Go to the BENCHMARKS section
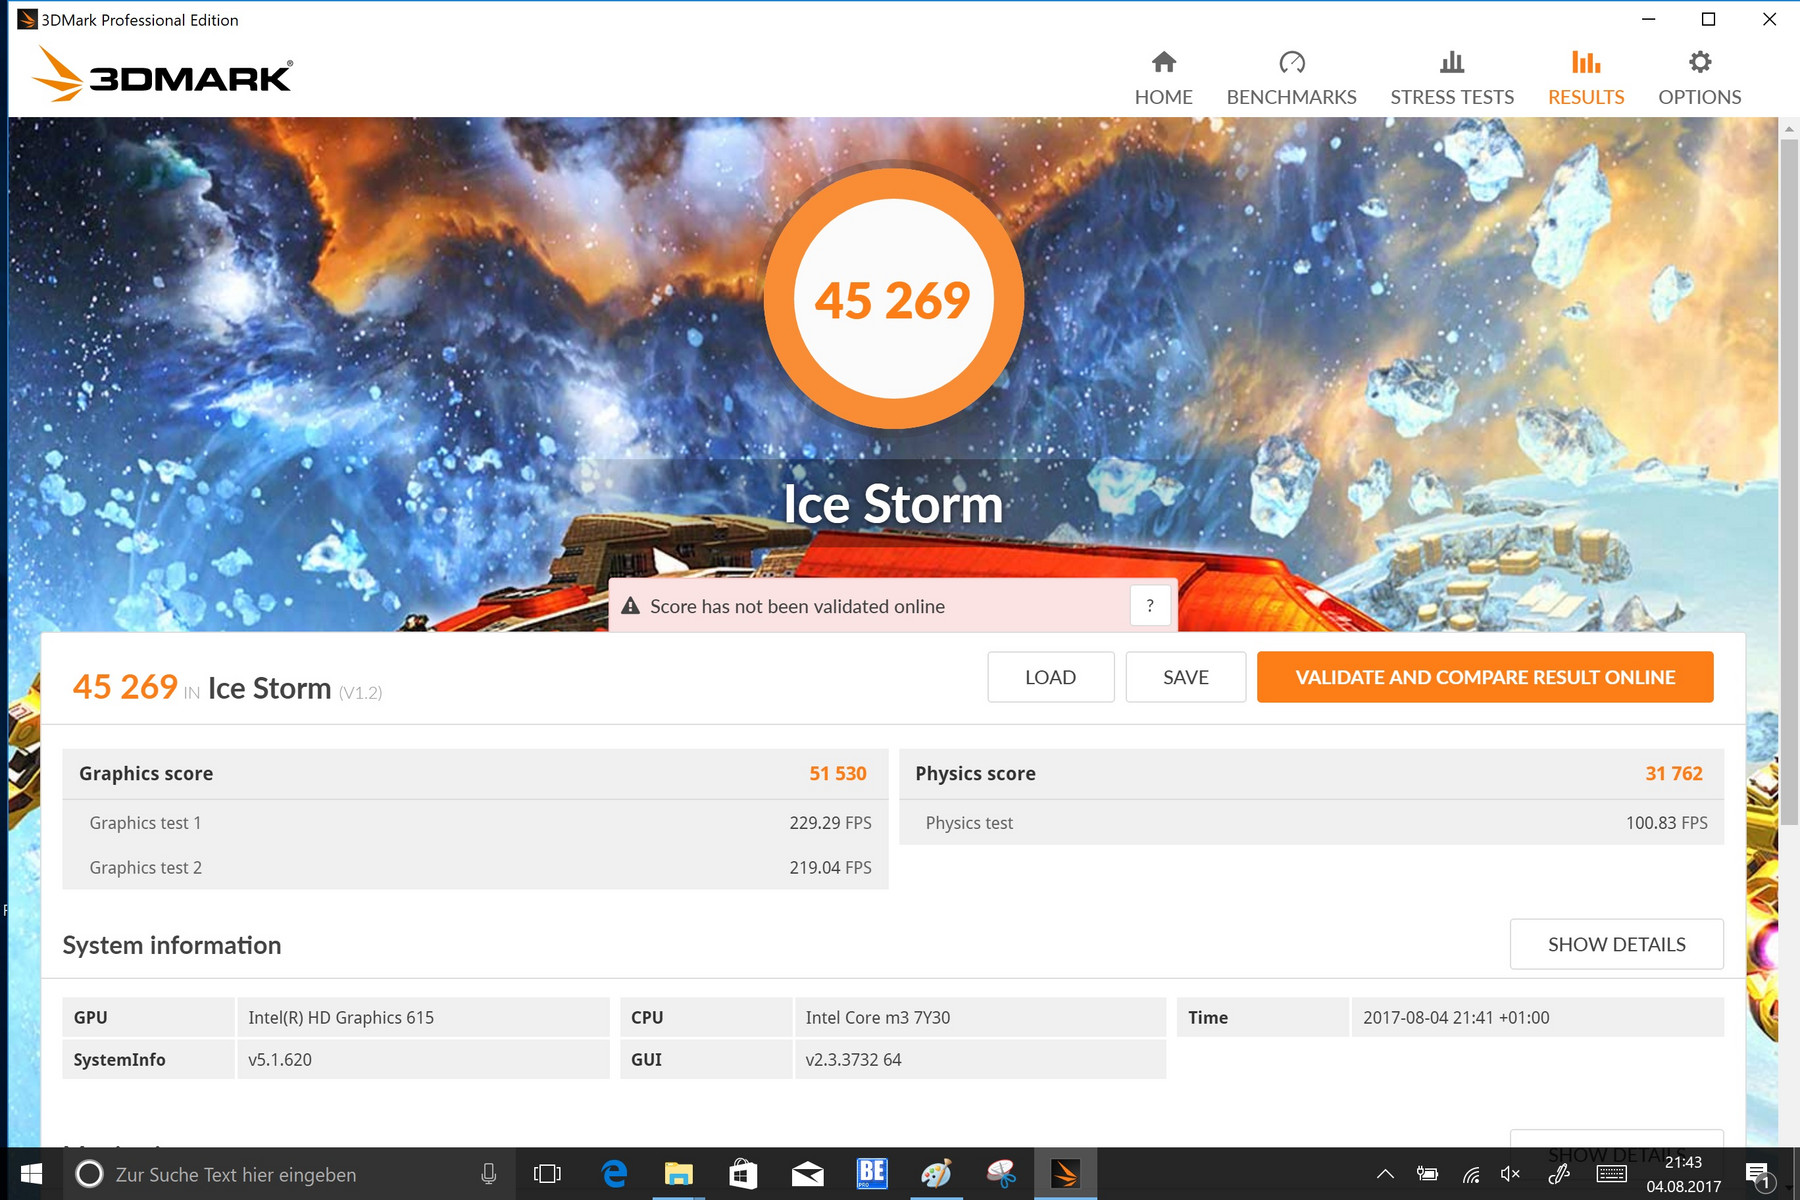Screen dimensions: 1800x1200 [x=1291, y=78]
